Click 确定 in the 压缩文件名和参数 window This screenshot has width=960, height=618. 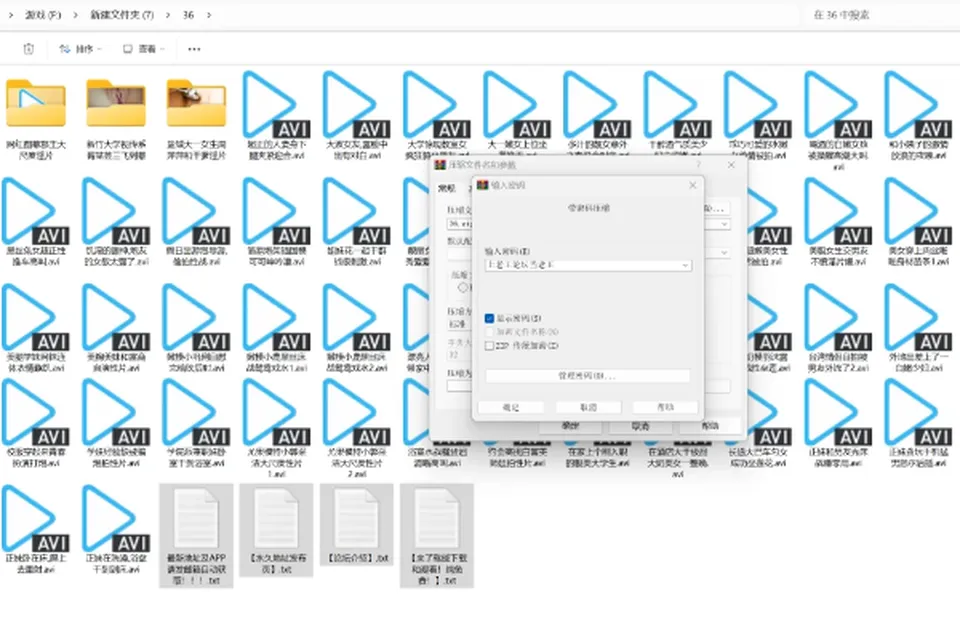point(571,426)
